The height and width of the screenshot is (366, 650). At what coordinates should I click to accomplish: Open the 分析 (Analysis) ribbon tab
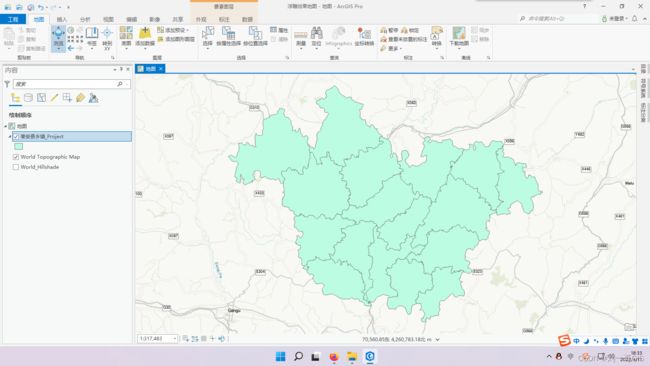coord(85,19)
